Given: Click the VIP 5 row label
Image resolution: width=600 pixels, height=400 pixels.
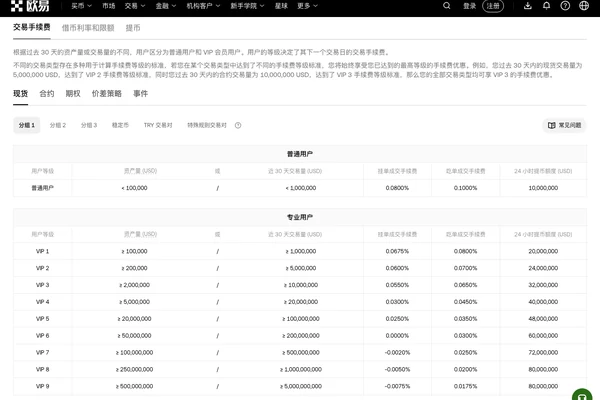Looking at the screenshot, I should (x=42, y=319).
